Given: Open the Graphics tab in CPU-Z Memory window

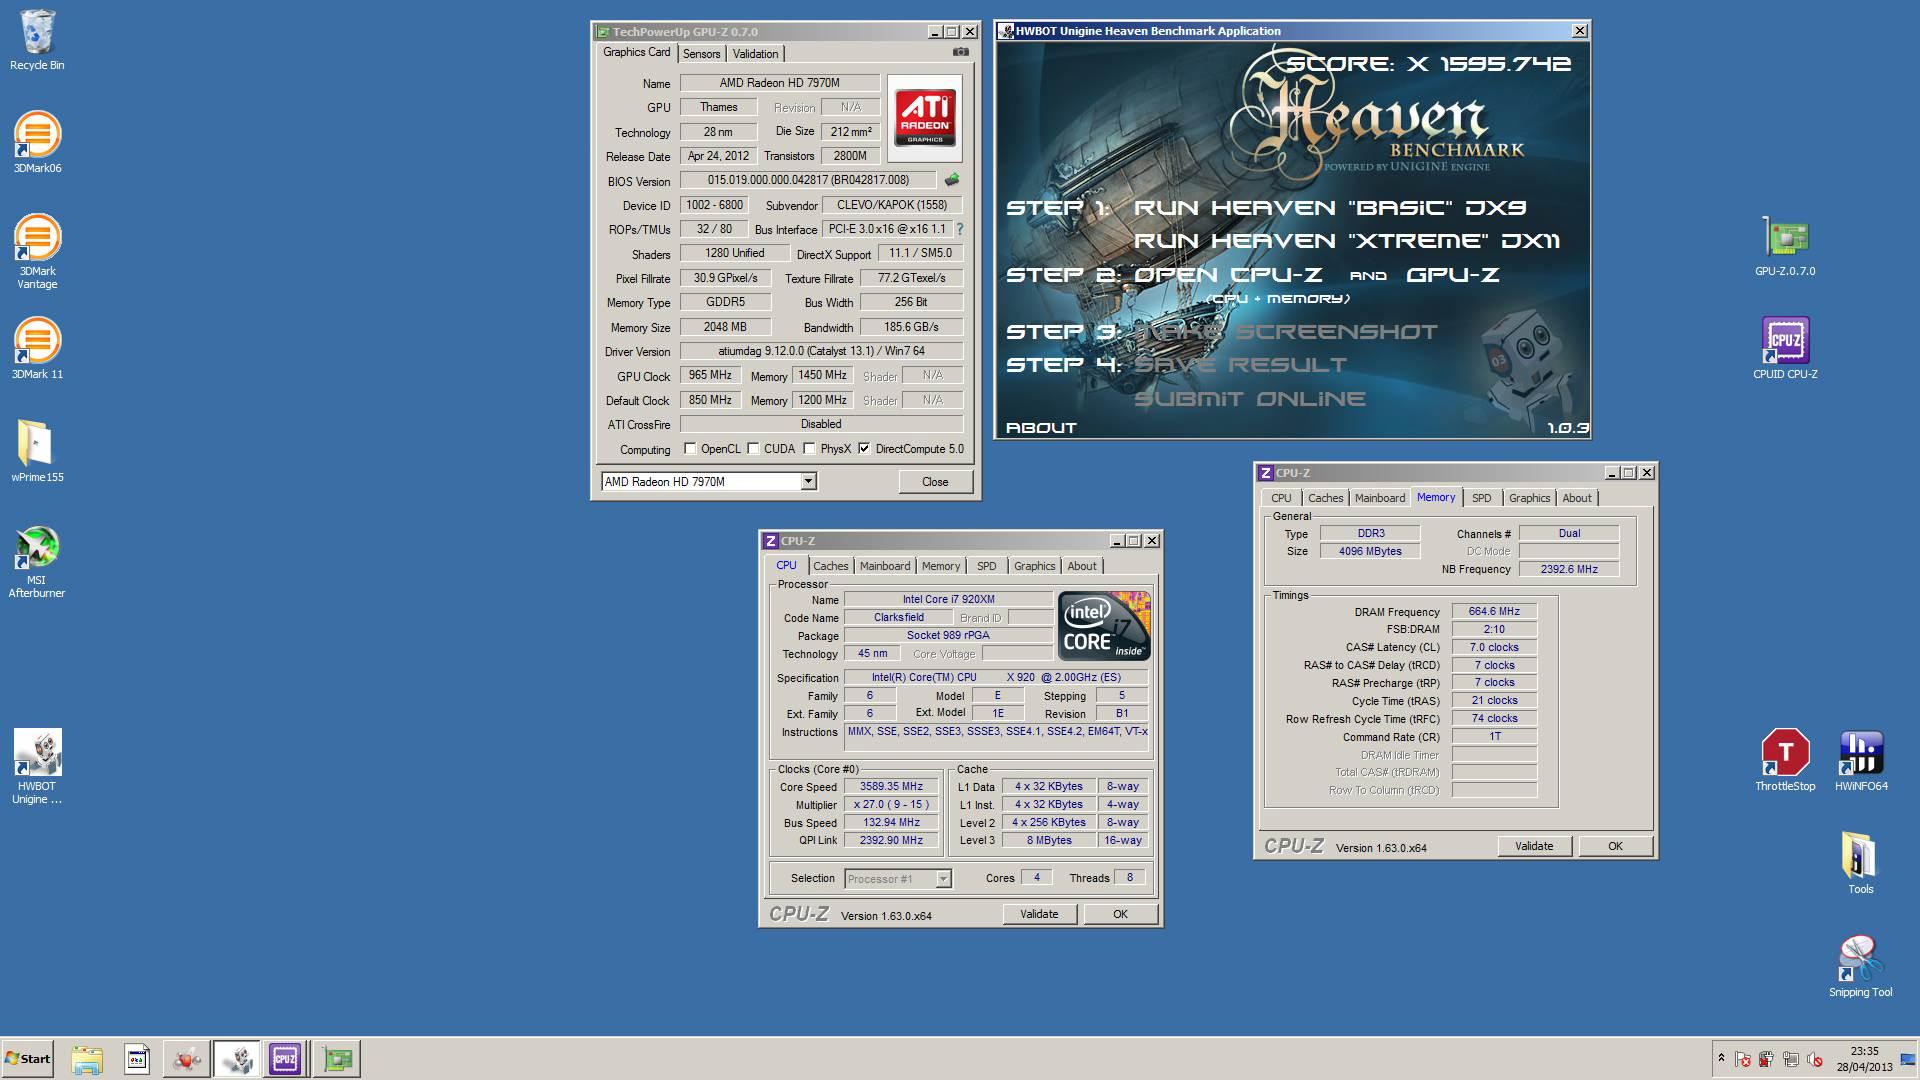Looking at the screenshot, I should [1529, 498].
